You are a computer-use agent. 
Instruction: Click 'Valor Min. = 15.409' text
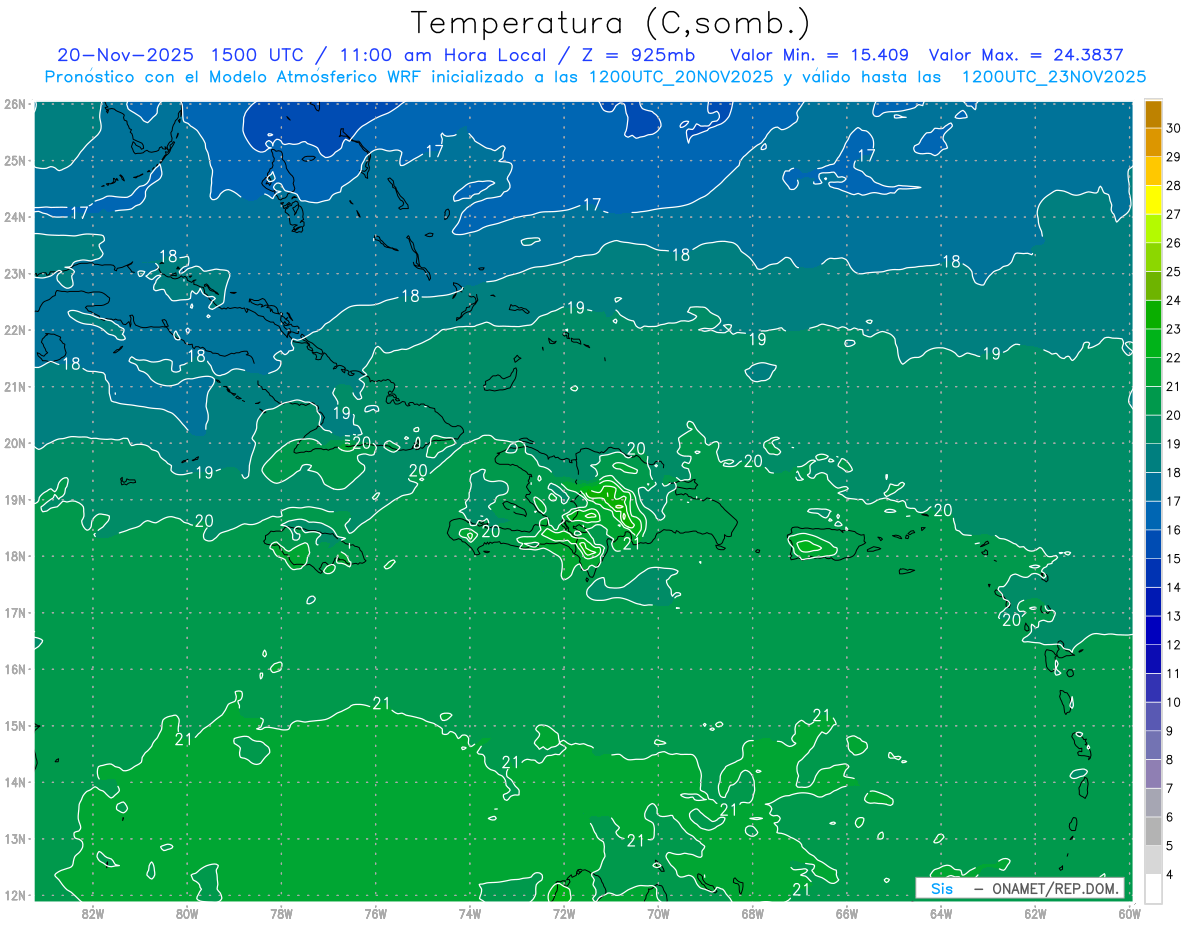coord(820,55)
